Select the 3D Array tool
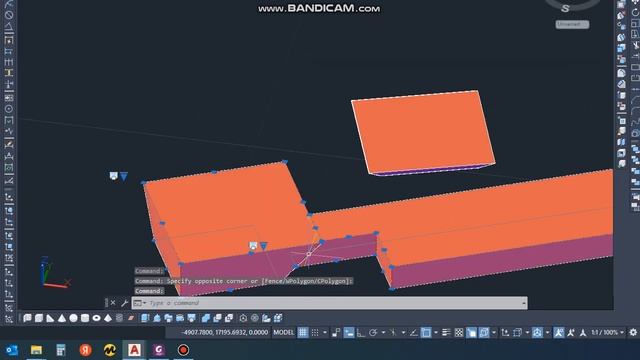Viewport: 640px width, 360px height. 278,318
